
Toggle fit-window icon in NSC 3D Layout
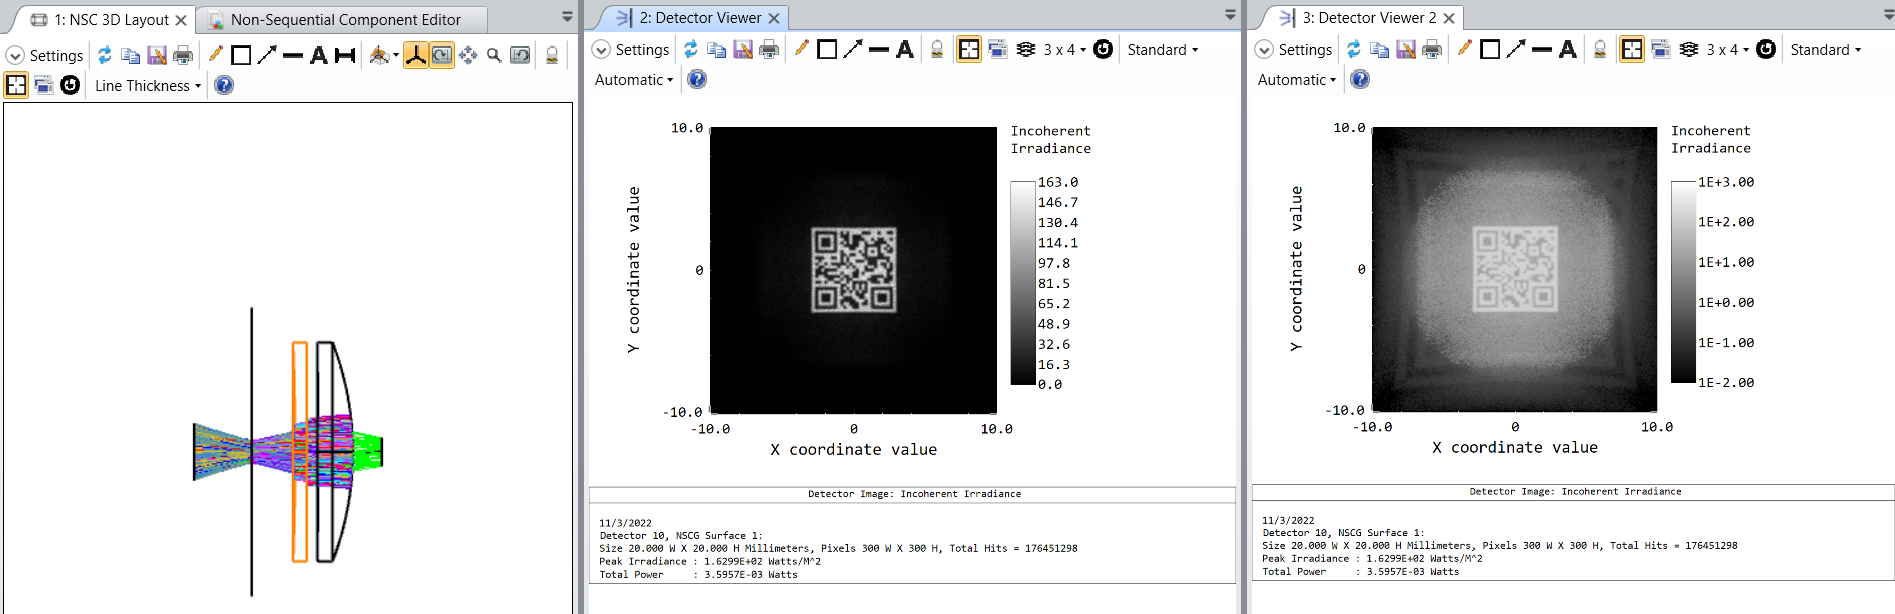pyautogui.click(x=17, y=85)
